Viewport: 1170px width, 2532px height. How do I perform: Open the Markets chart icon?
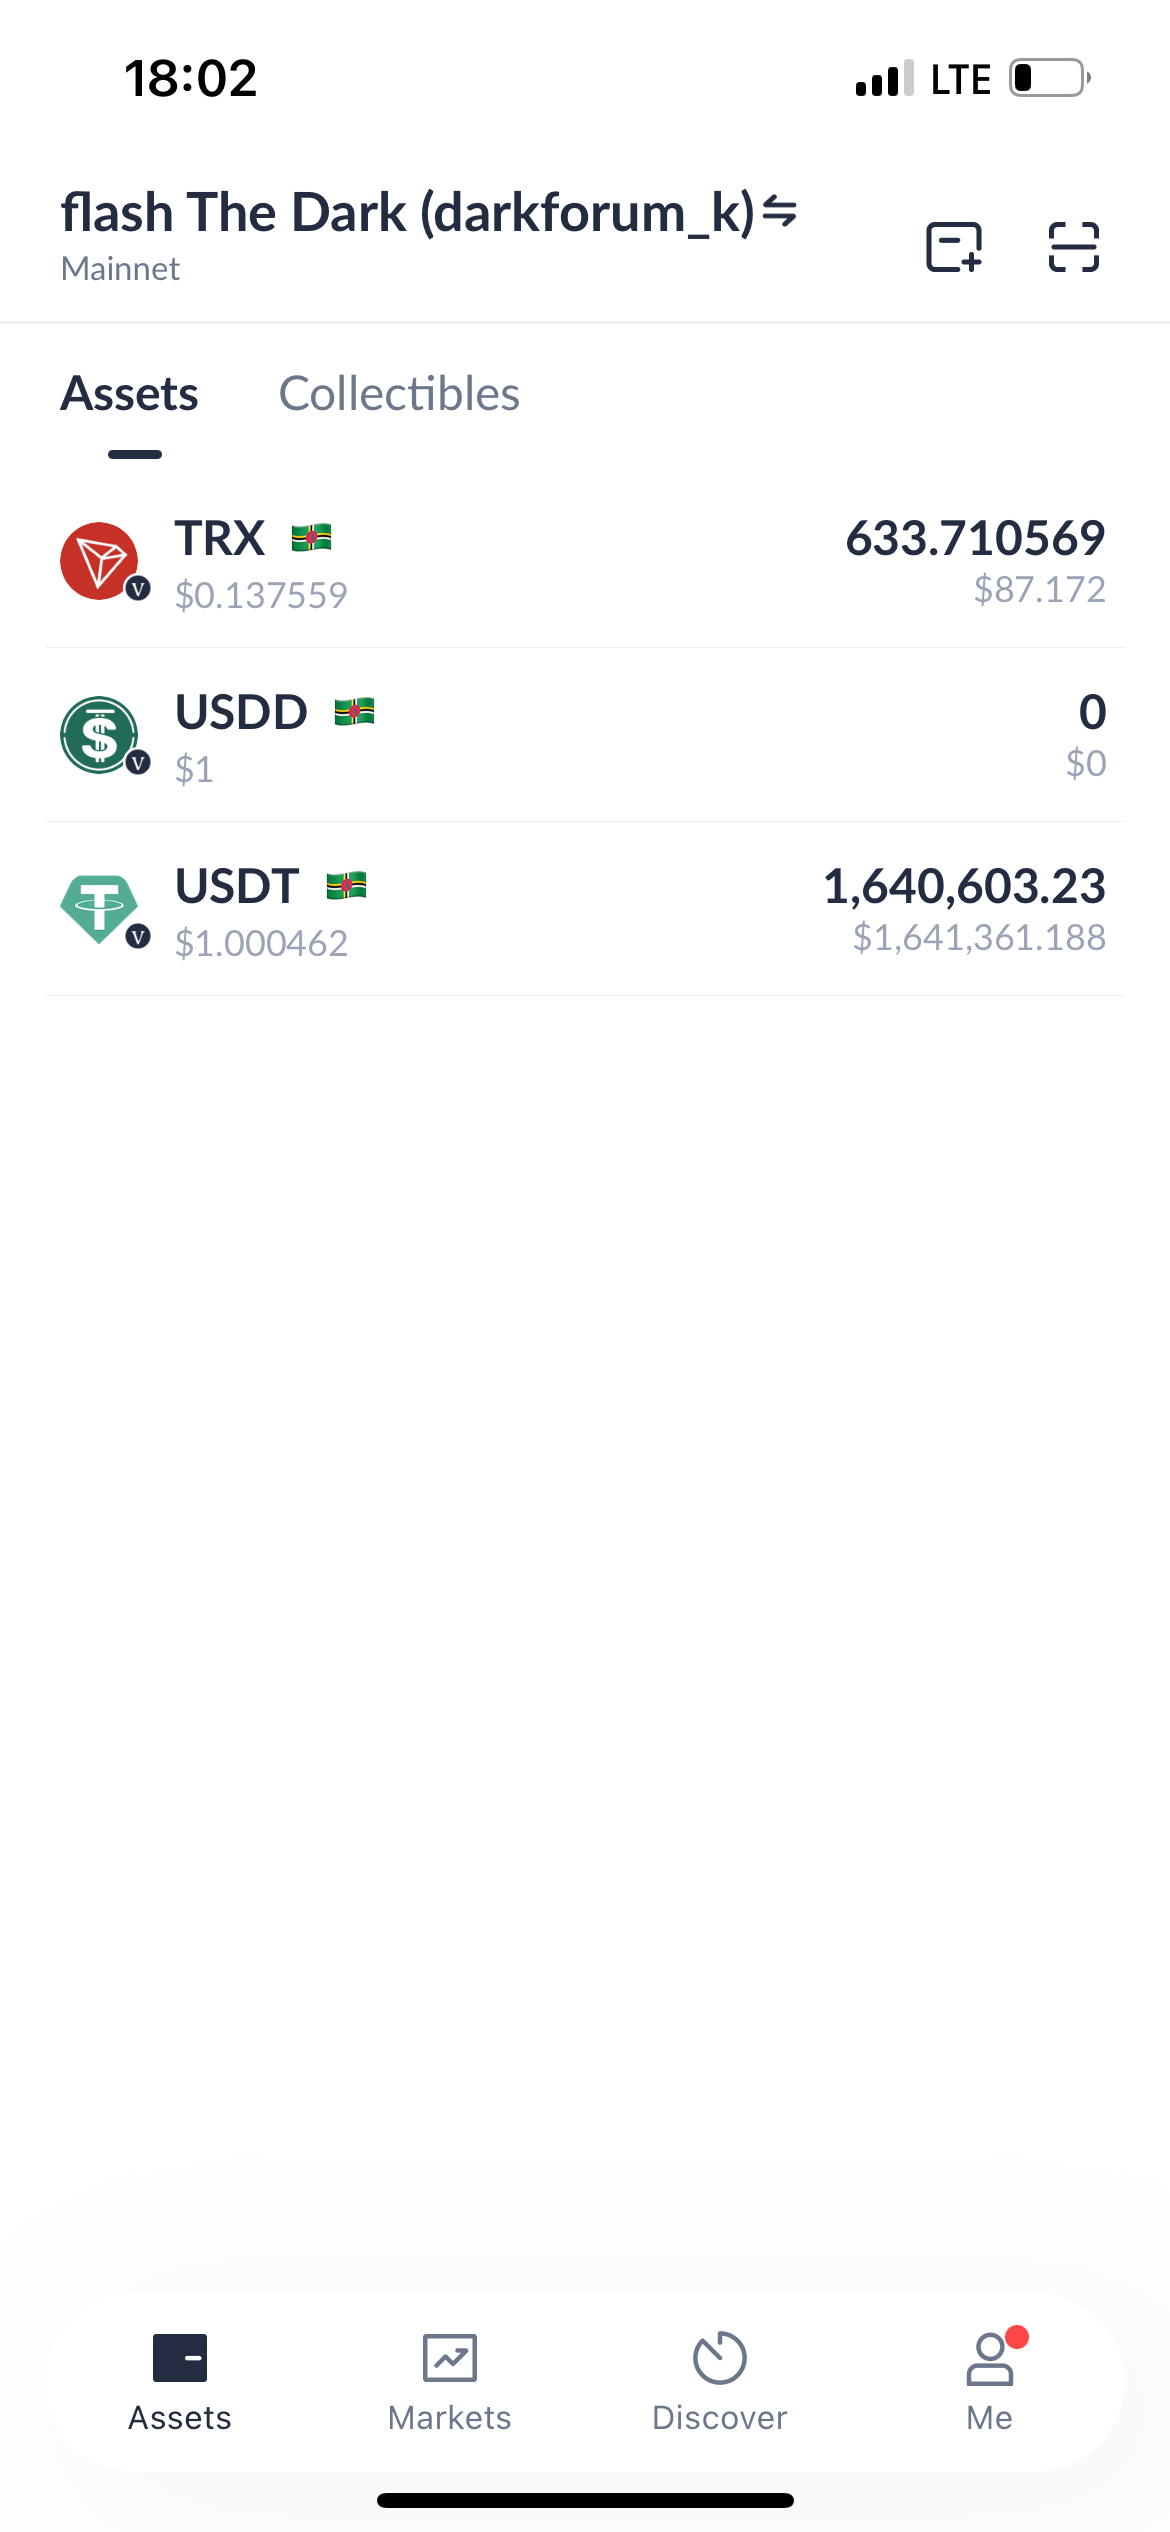(450, 2358)
